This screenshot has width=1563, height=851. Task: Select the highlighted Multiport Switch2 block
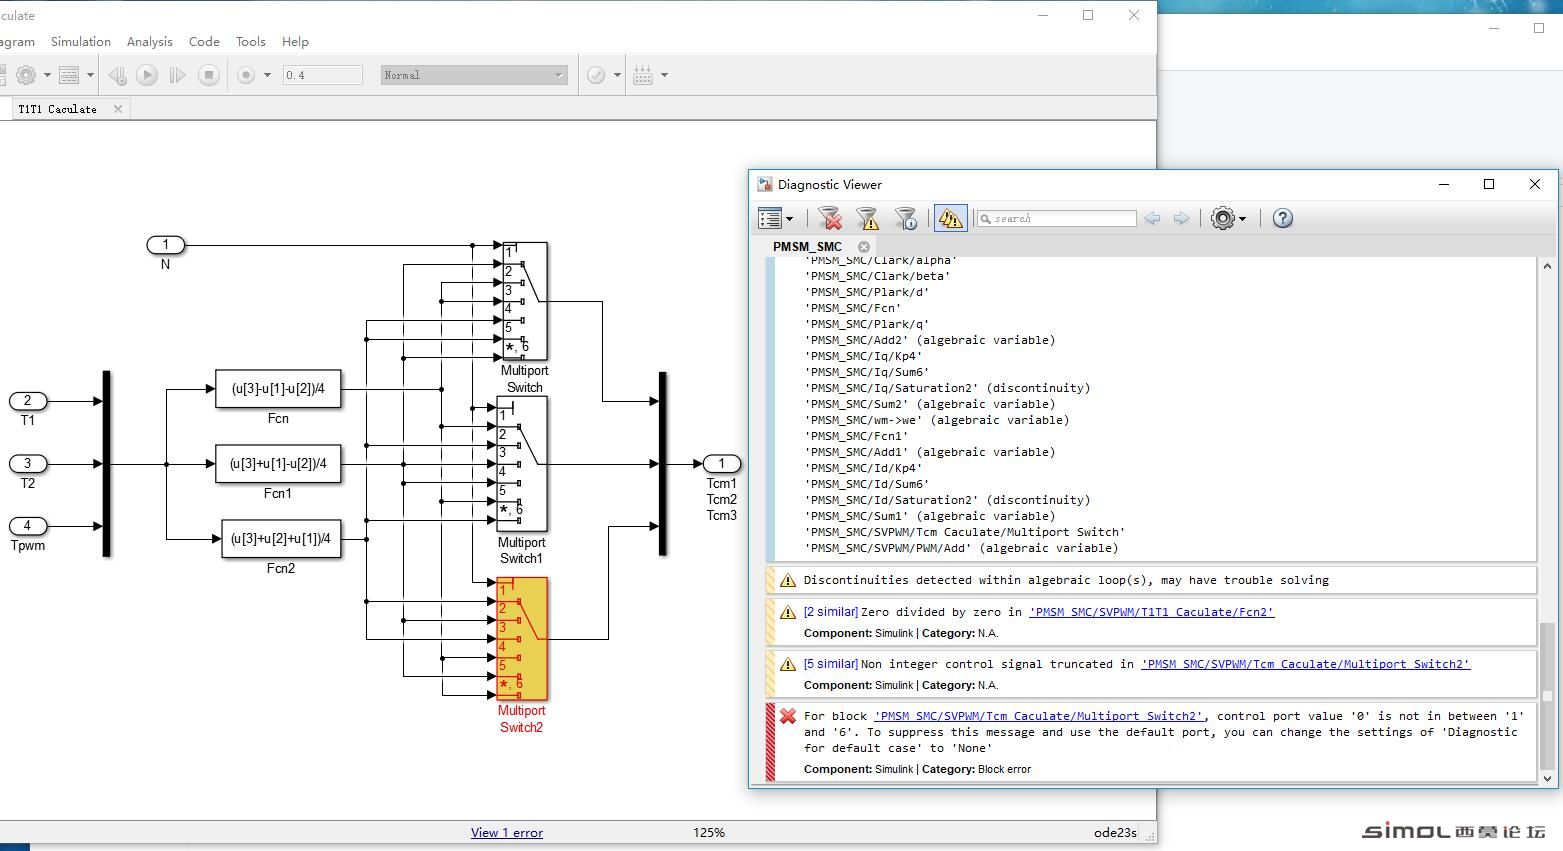[x=522, y=639]
